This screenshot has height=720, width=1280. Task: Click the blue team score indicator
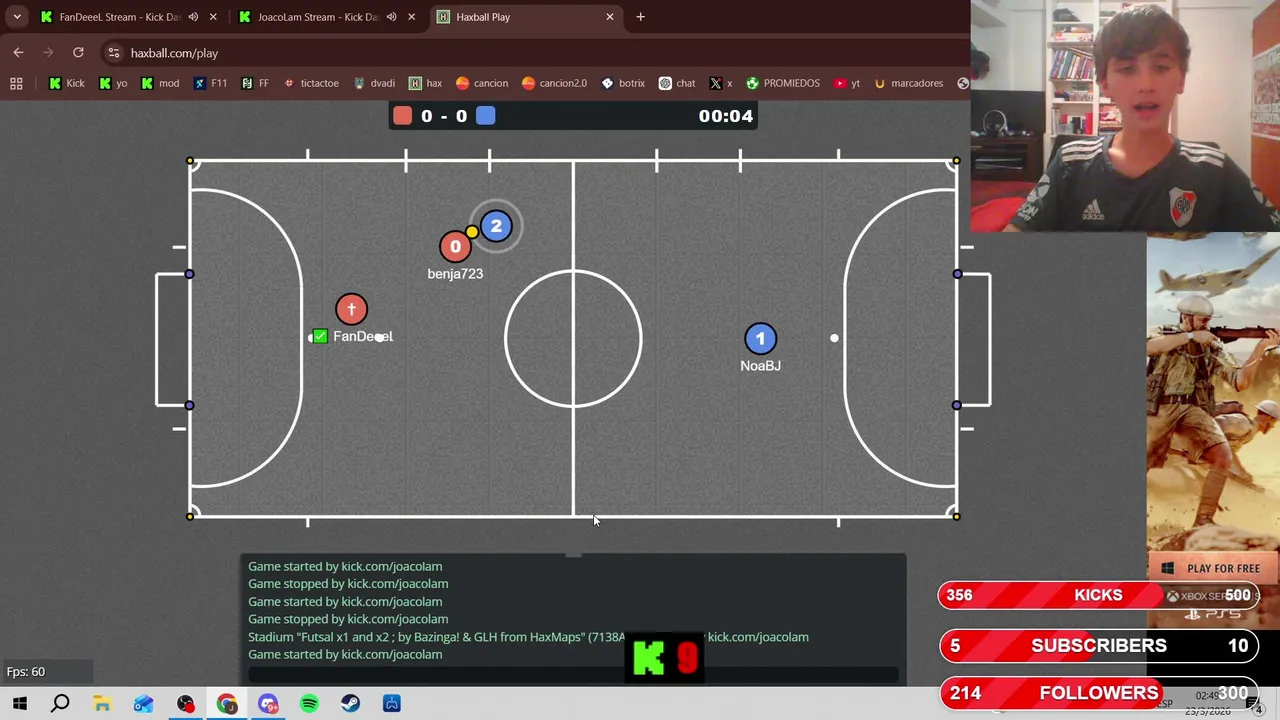point(485,116)
